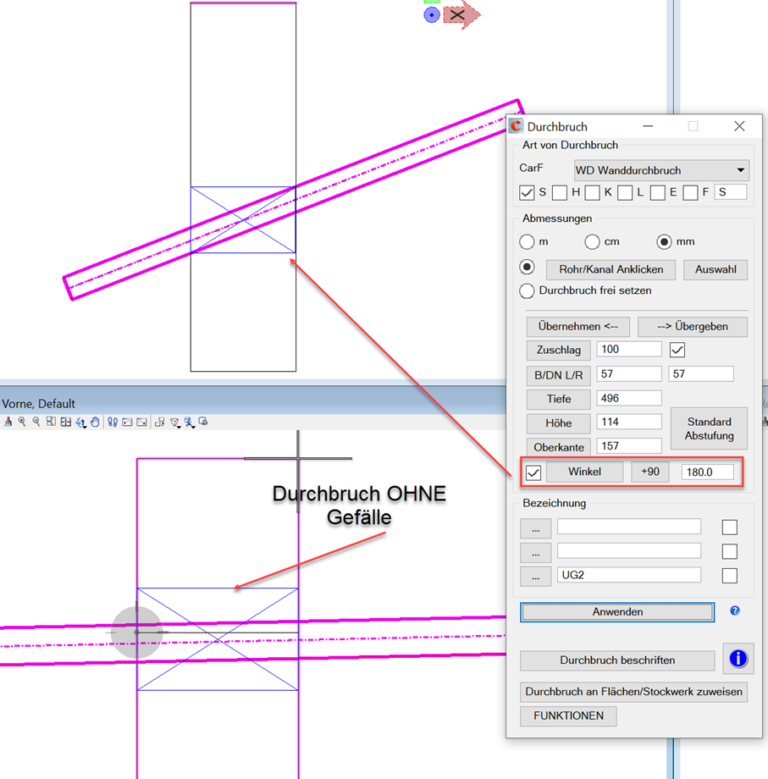The height and width of the screenshot is (779, 768).
Task: Activate the zoom window tool
Action: [51, 422]
